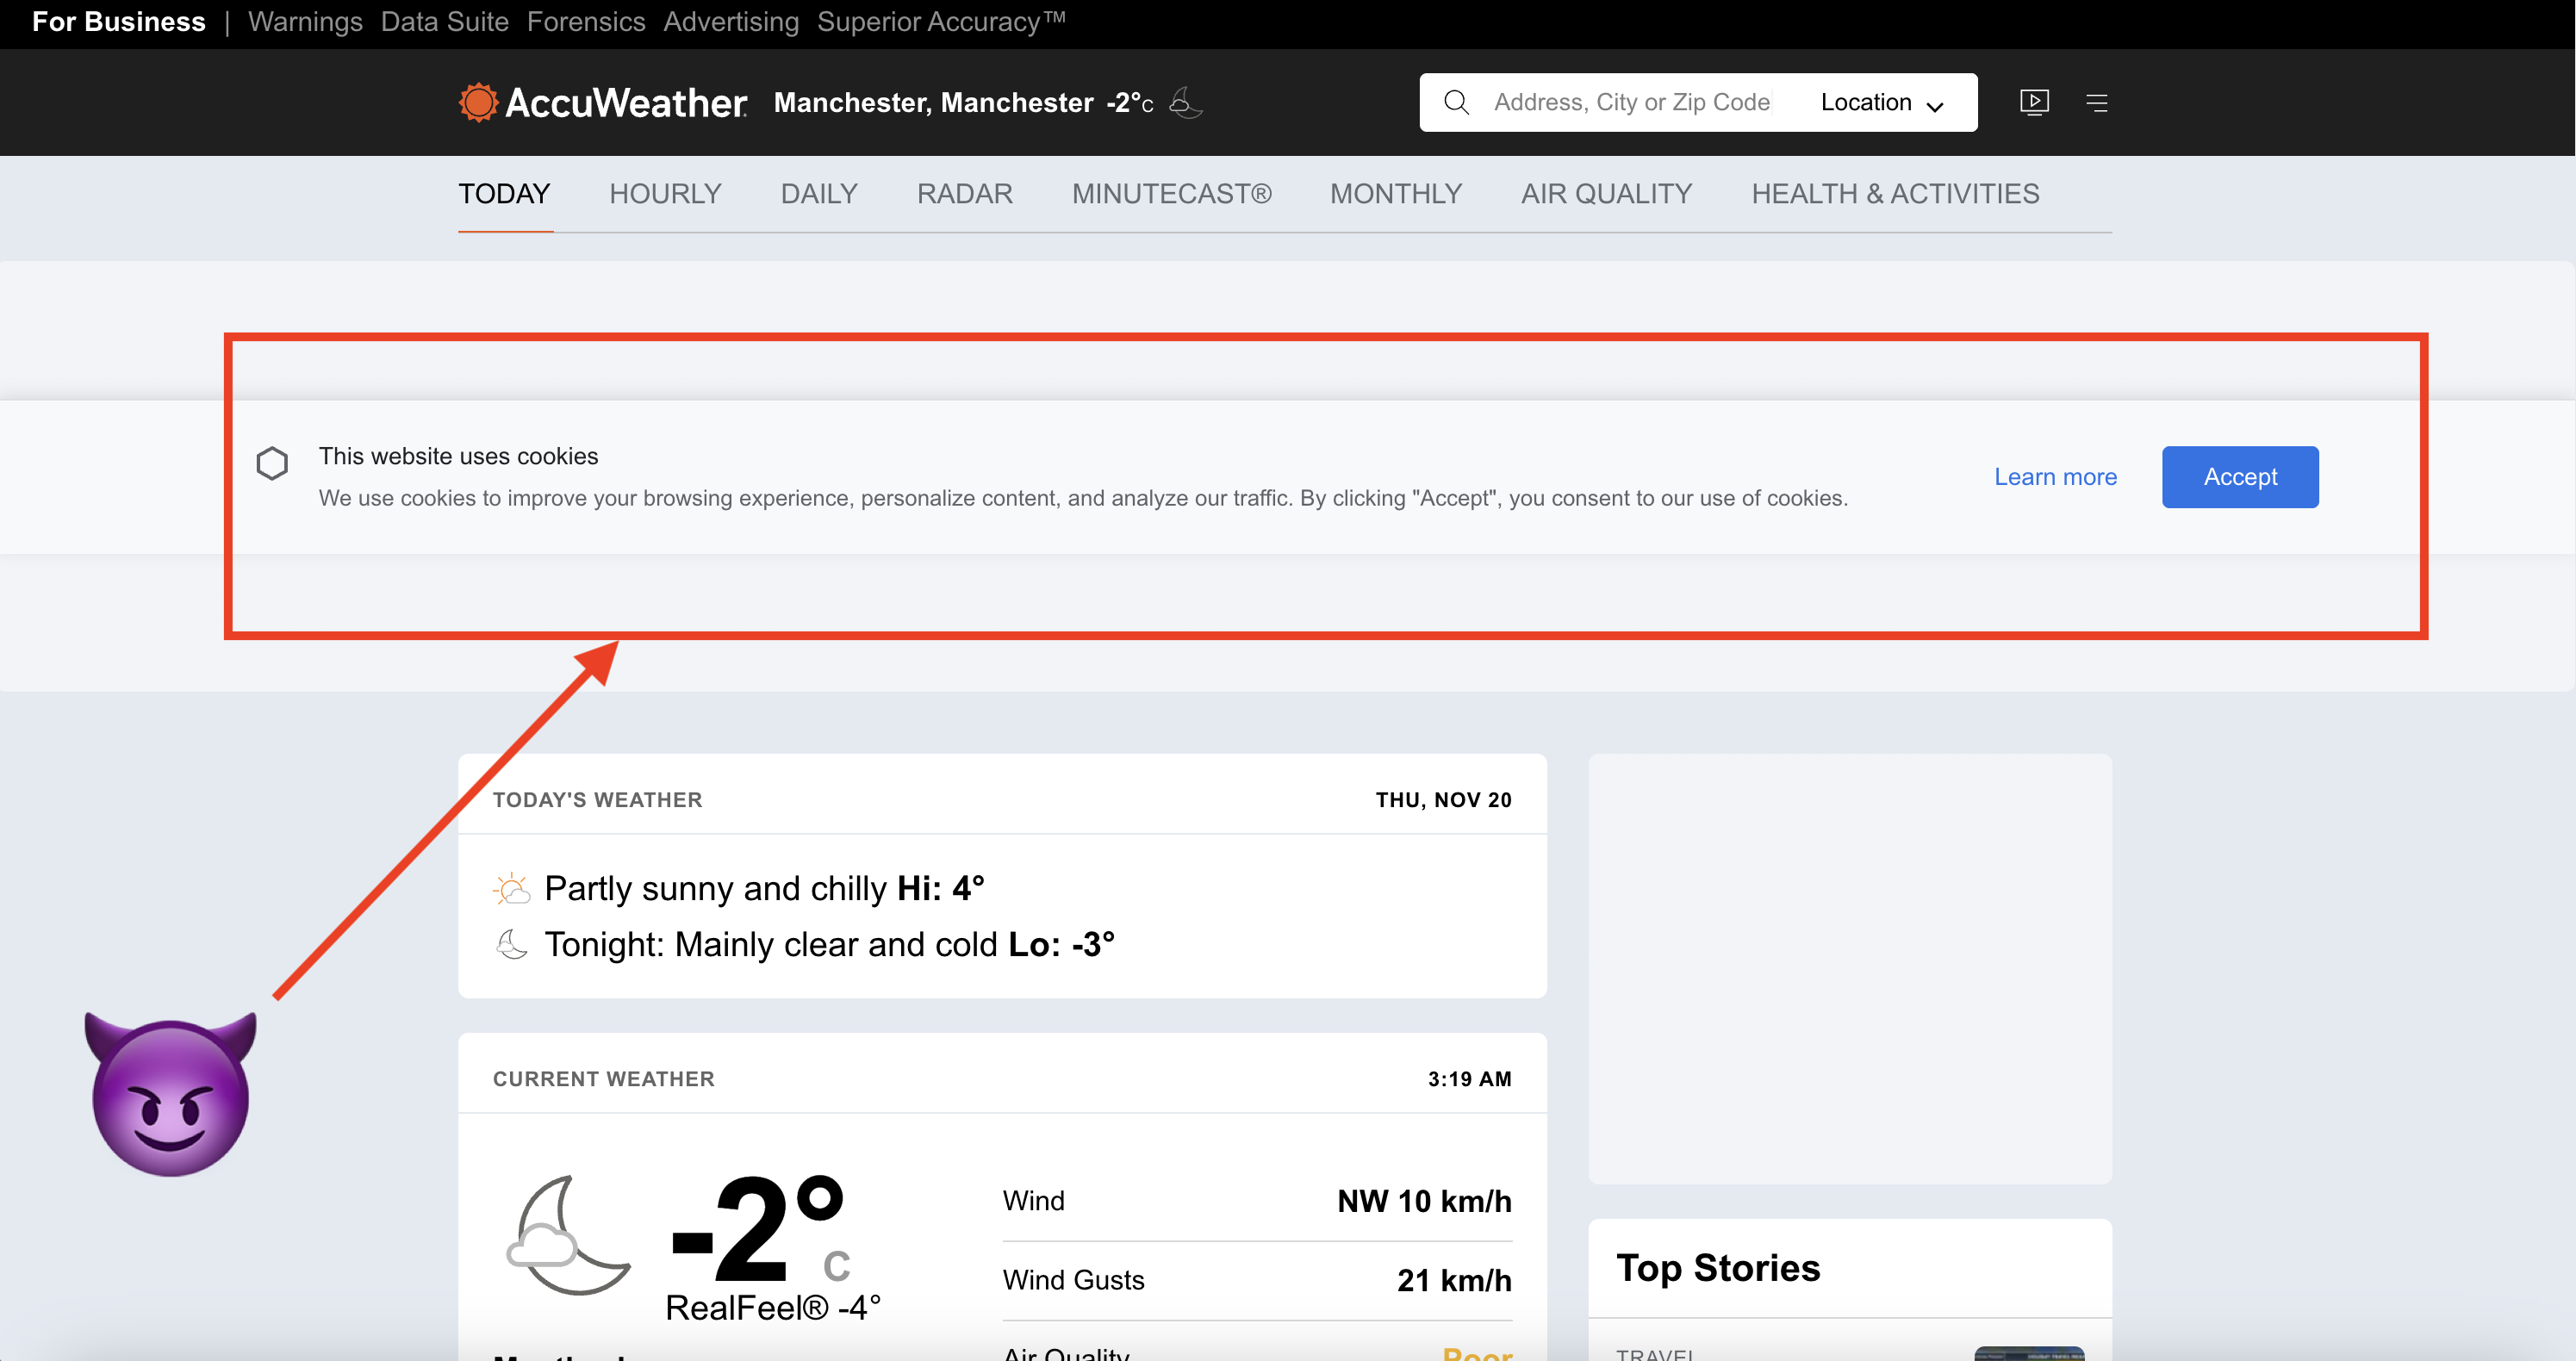Switch to the HOURLY tab
This screenshot has height=1361, width=2576.
pyautogui.click(x=665, y=194)
